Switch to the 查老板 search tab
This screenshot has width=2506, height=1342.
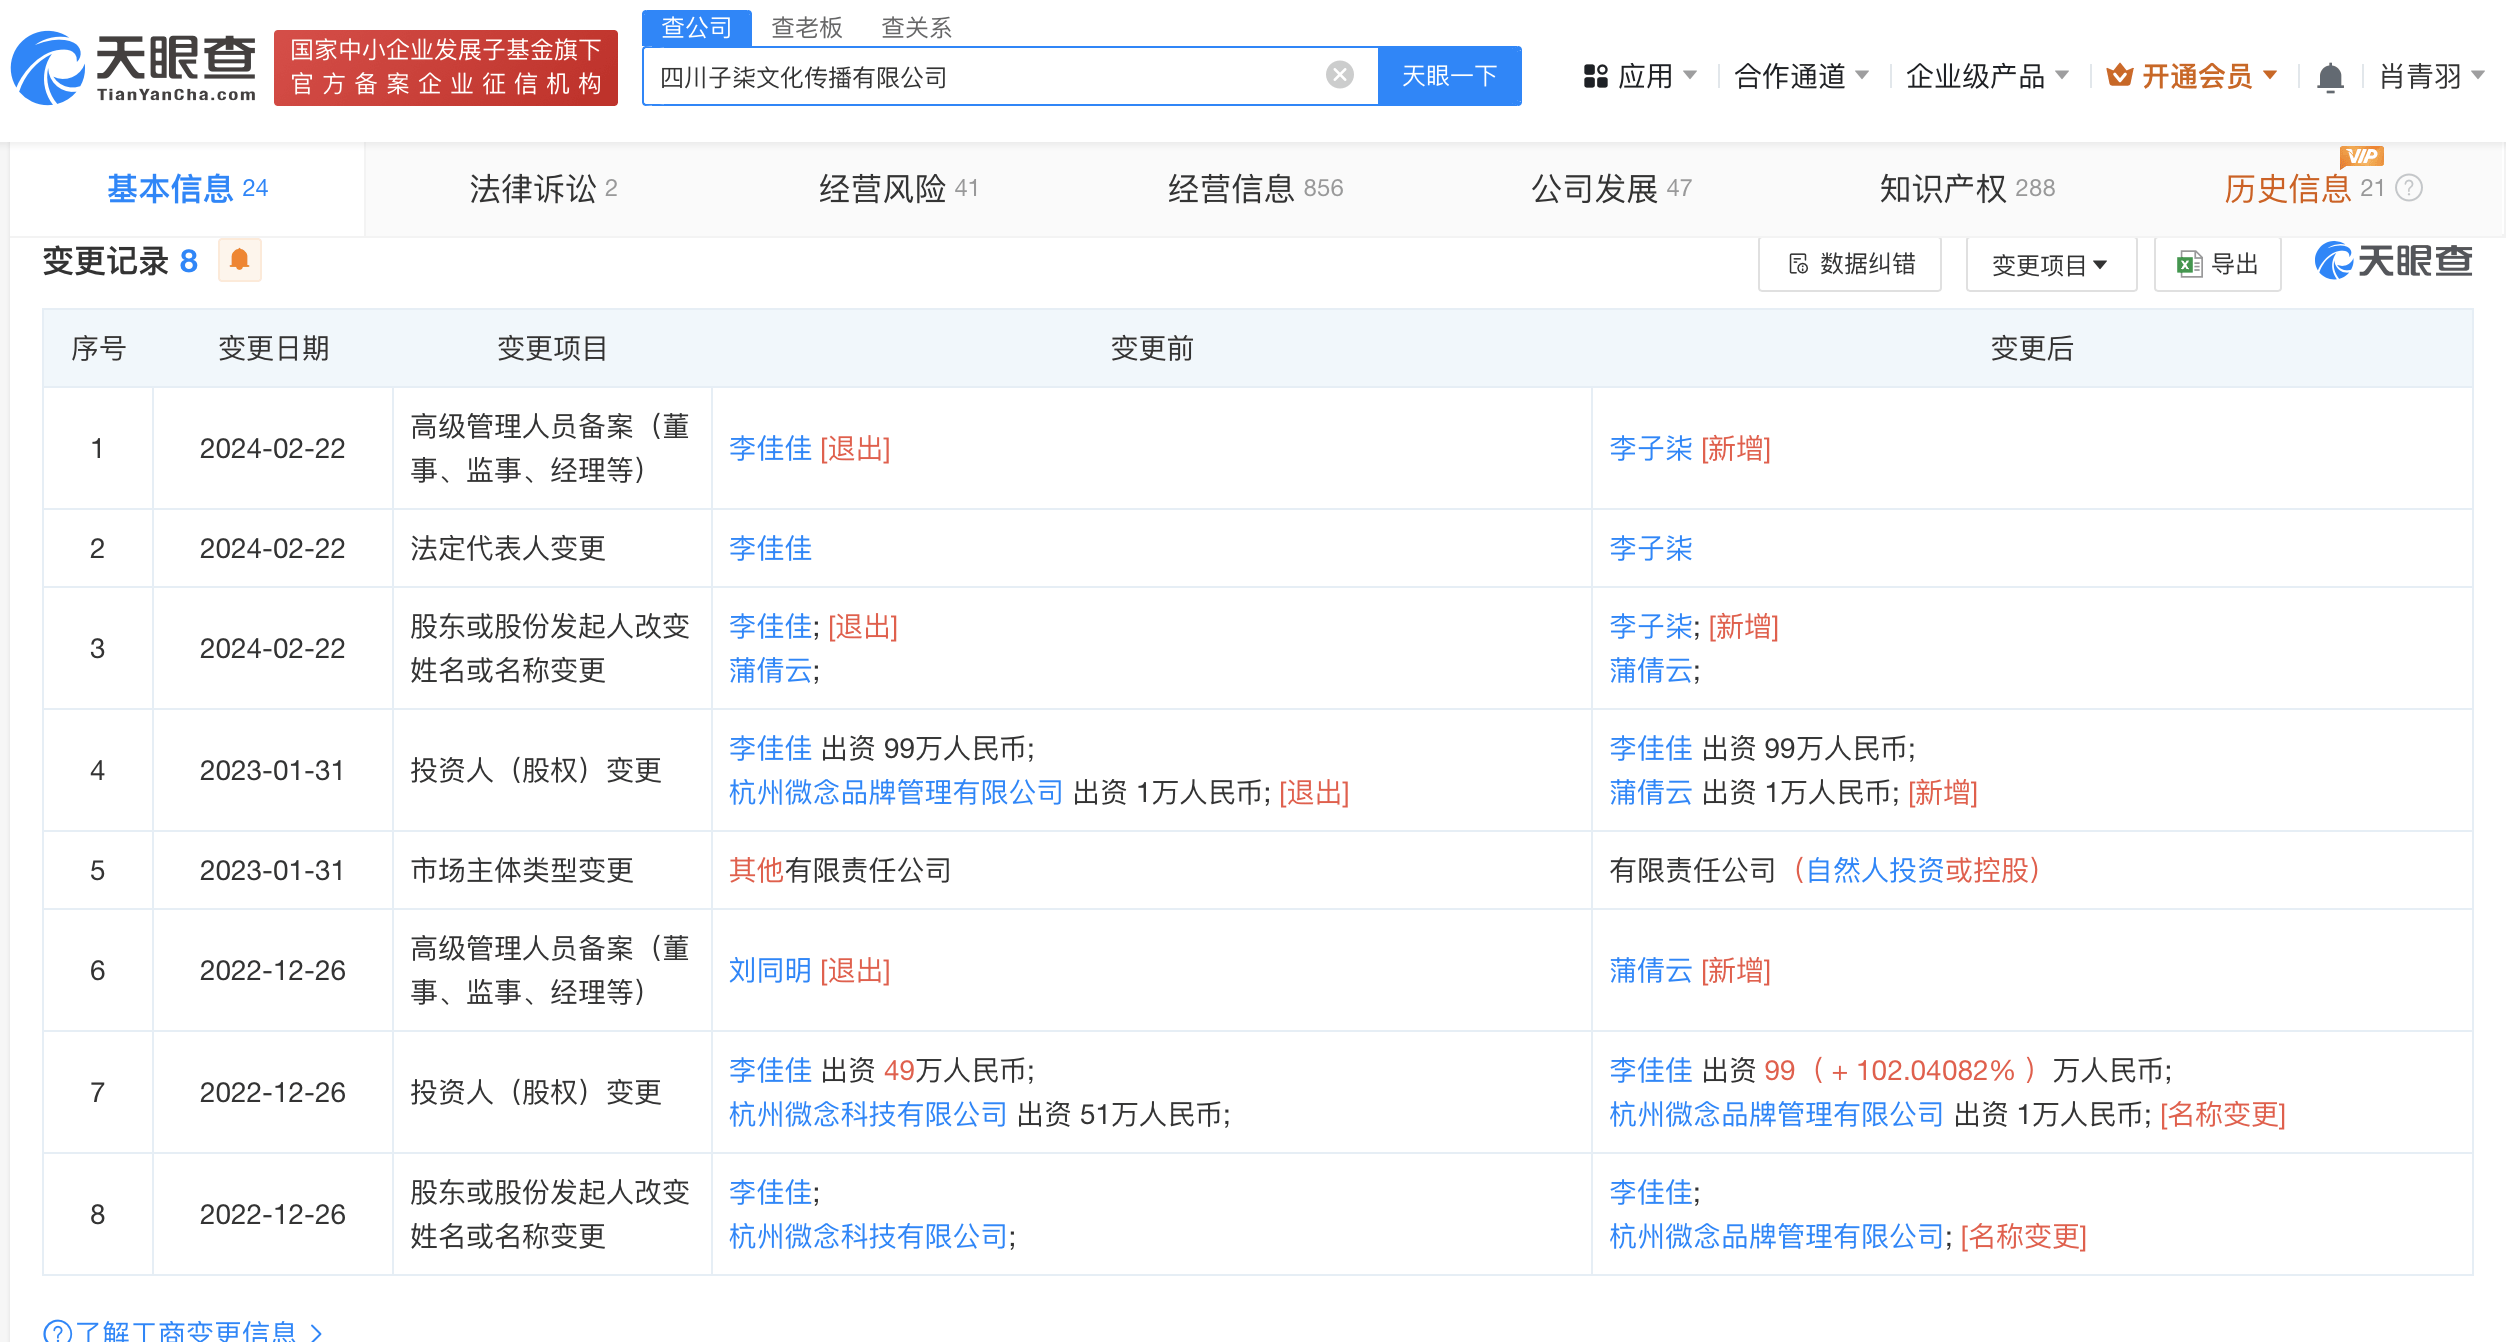coord(806,27)
